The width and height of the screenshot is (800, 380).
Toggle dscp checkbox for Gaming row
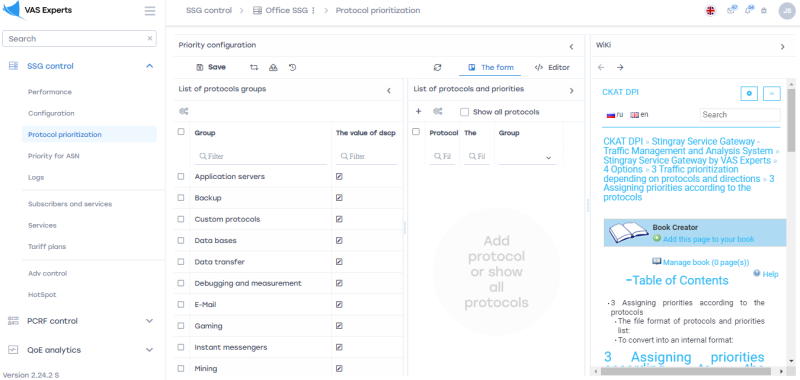[x=339, y=326]
